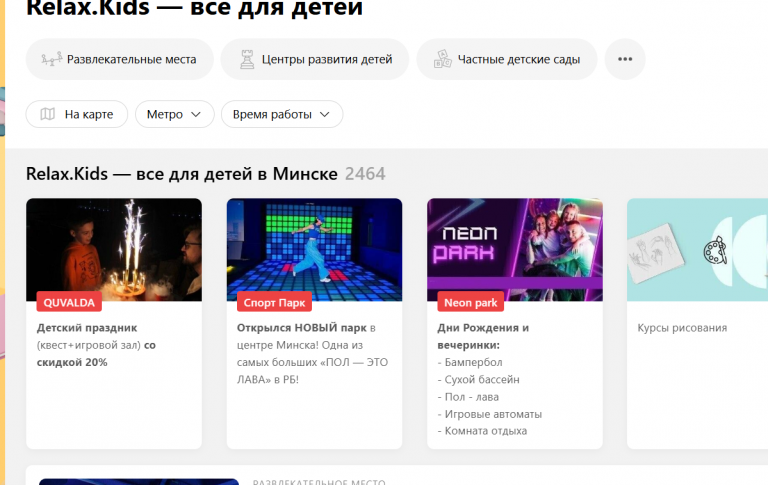The width and height of the screenshot is (768, 485).
Task: Select the Частные детские сады category
Action: tap(507, 59)
